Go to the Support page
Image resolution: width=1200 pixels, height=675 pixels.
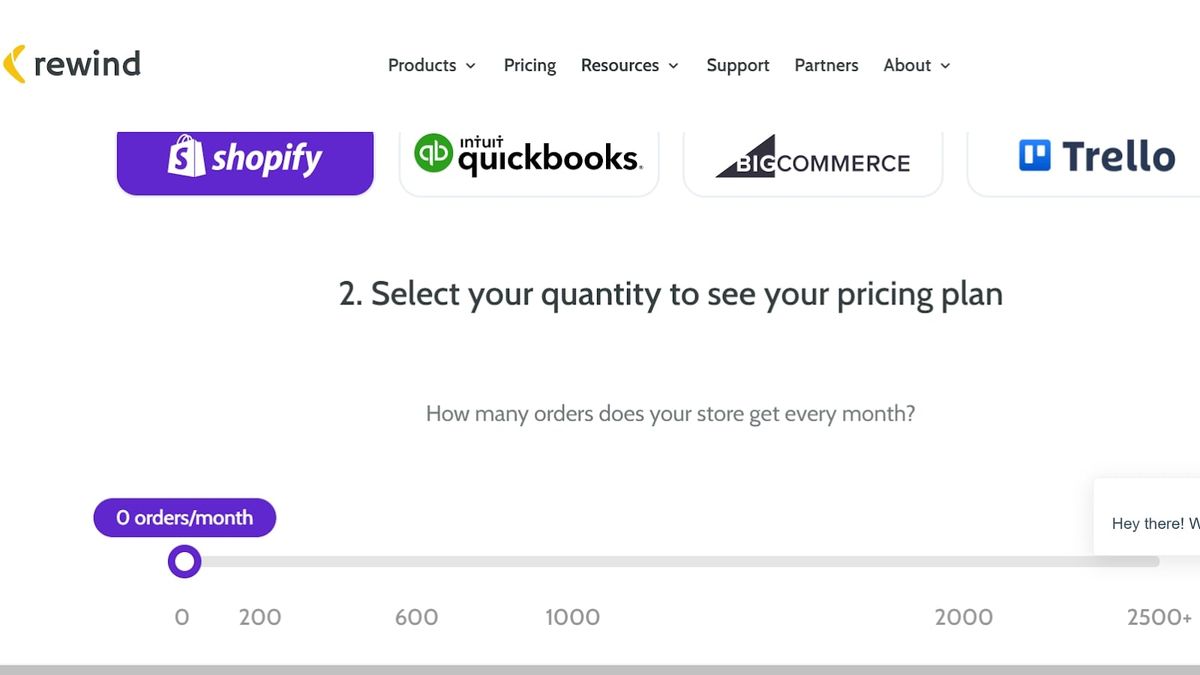[x=738, y=65]
